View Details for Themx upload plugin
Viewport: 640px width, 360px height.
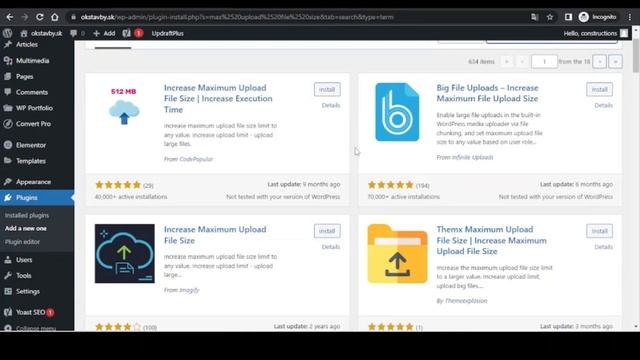(x=603, y=247)
